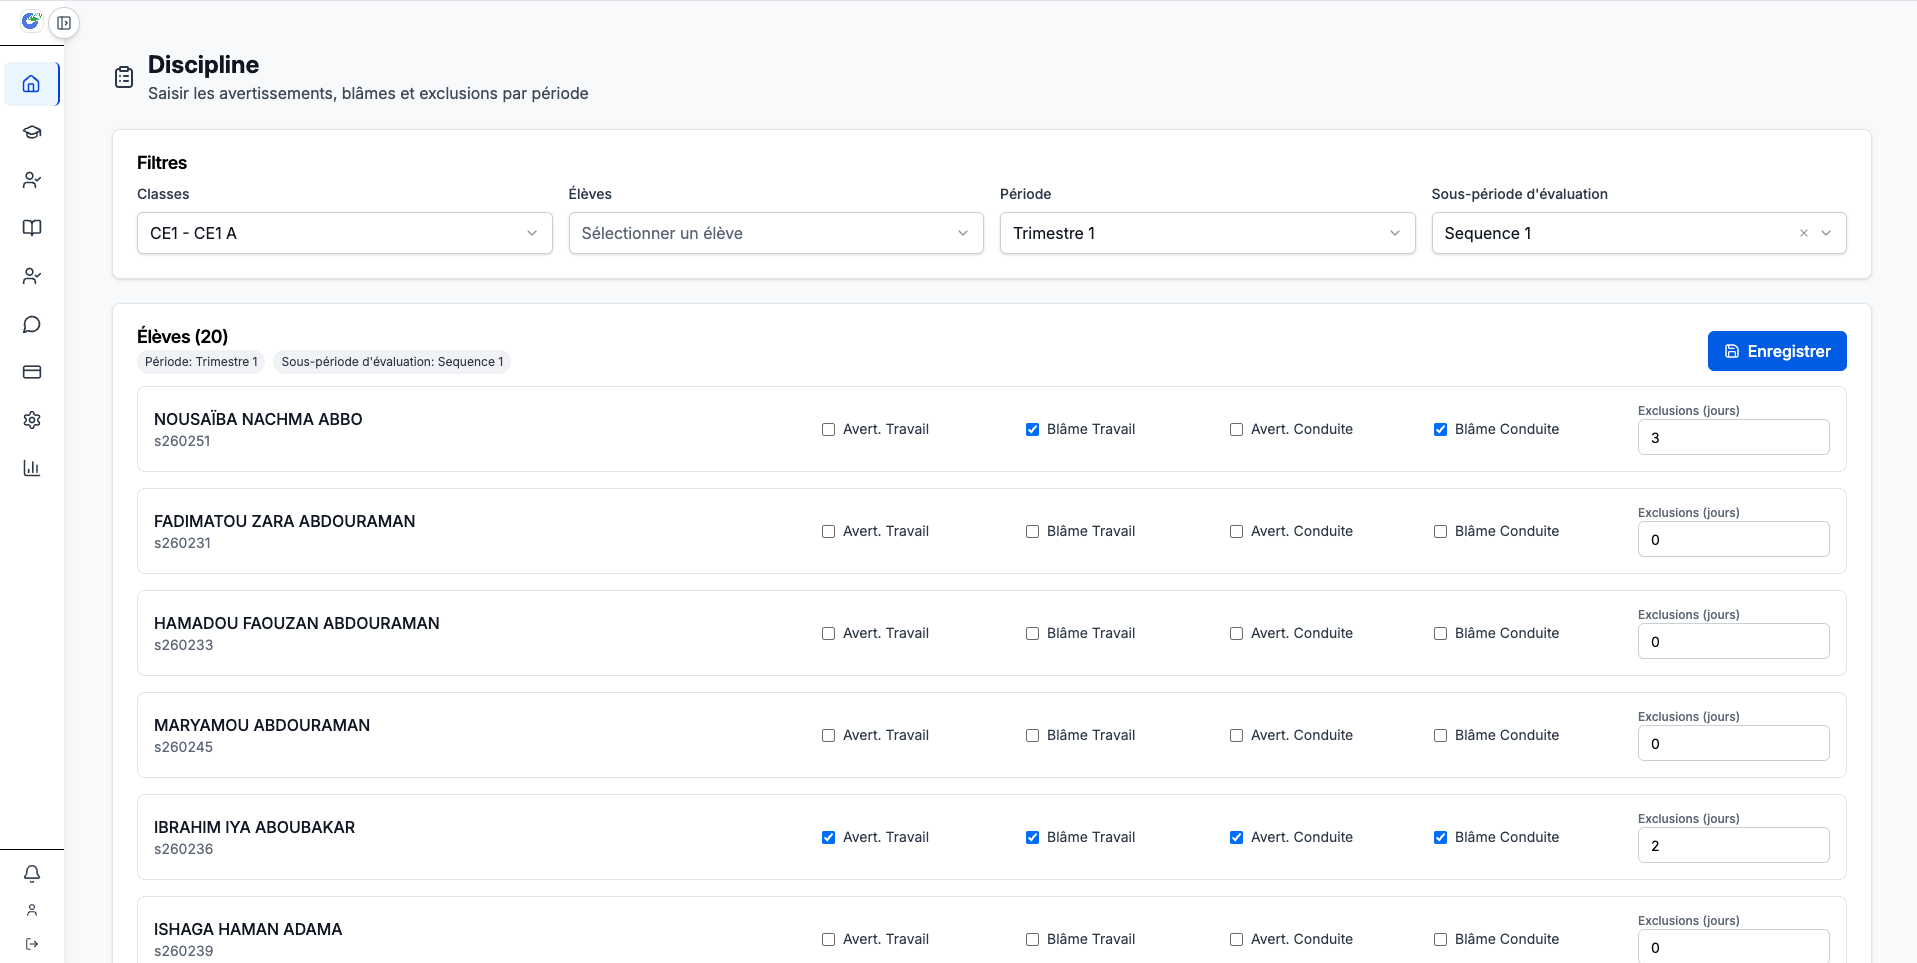Uncheck Blâme Conduite for Ibrahim Iya Aboubakar
The image size is (1917, 963).
click(x=1440, y=838)
